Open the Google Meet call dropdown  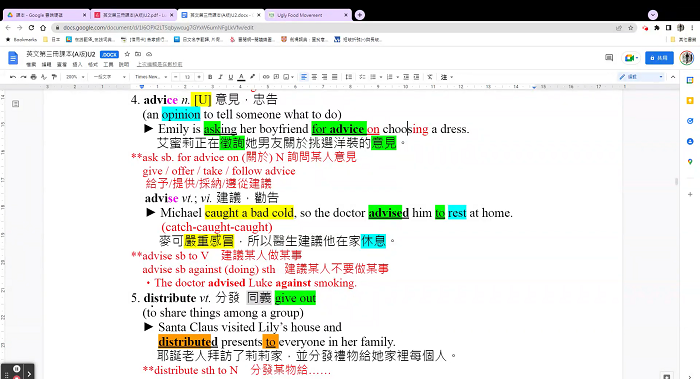point(631,58)
